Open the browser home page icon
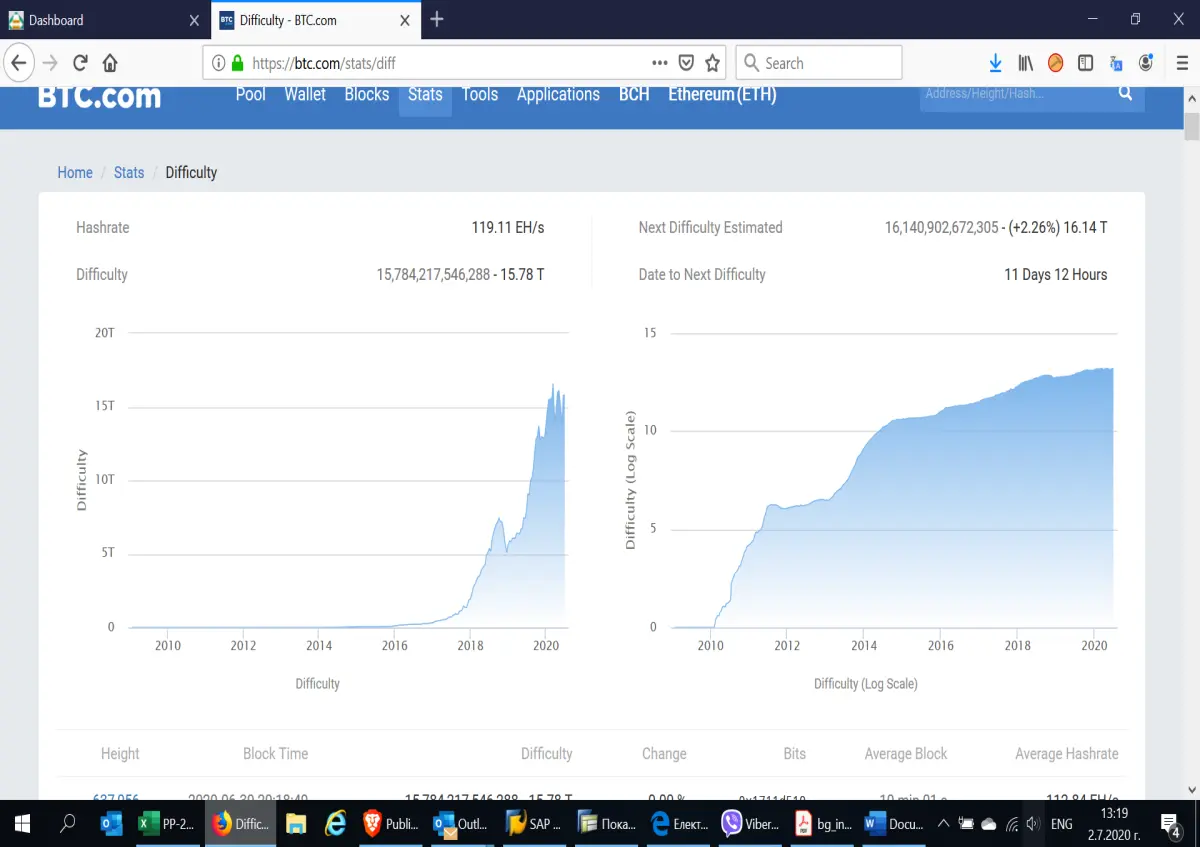This screenshot has height=847, width=1200. (110, 63)
